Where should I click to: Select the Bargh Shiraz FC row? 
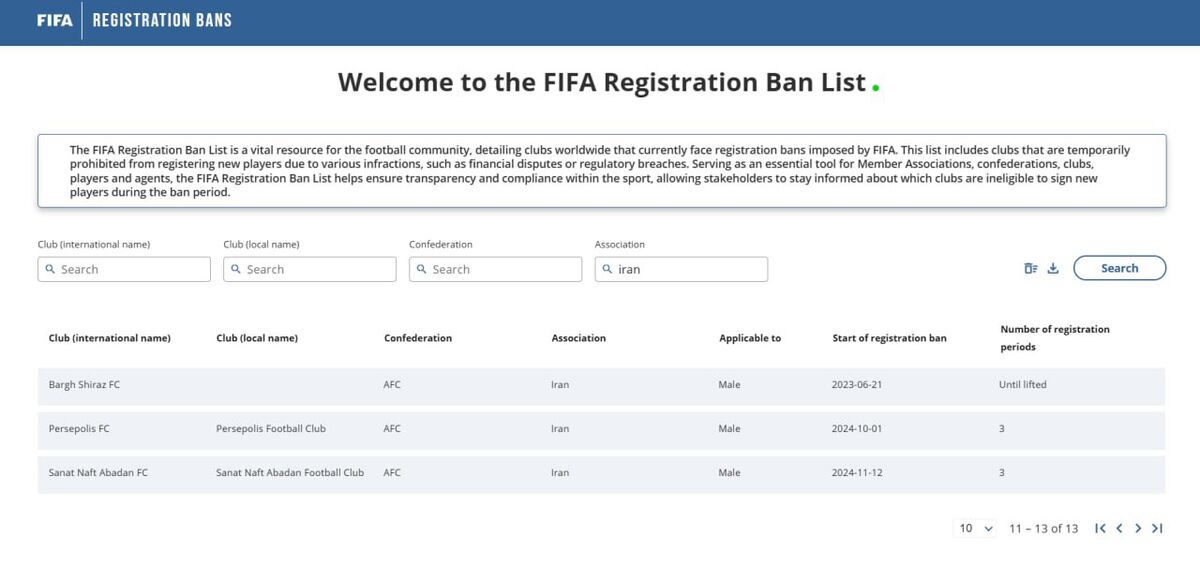(600, 385)
